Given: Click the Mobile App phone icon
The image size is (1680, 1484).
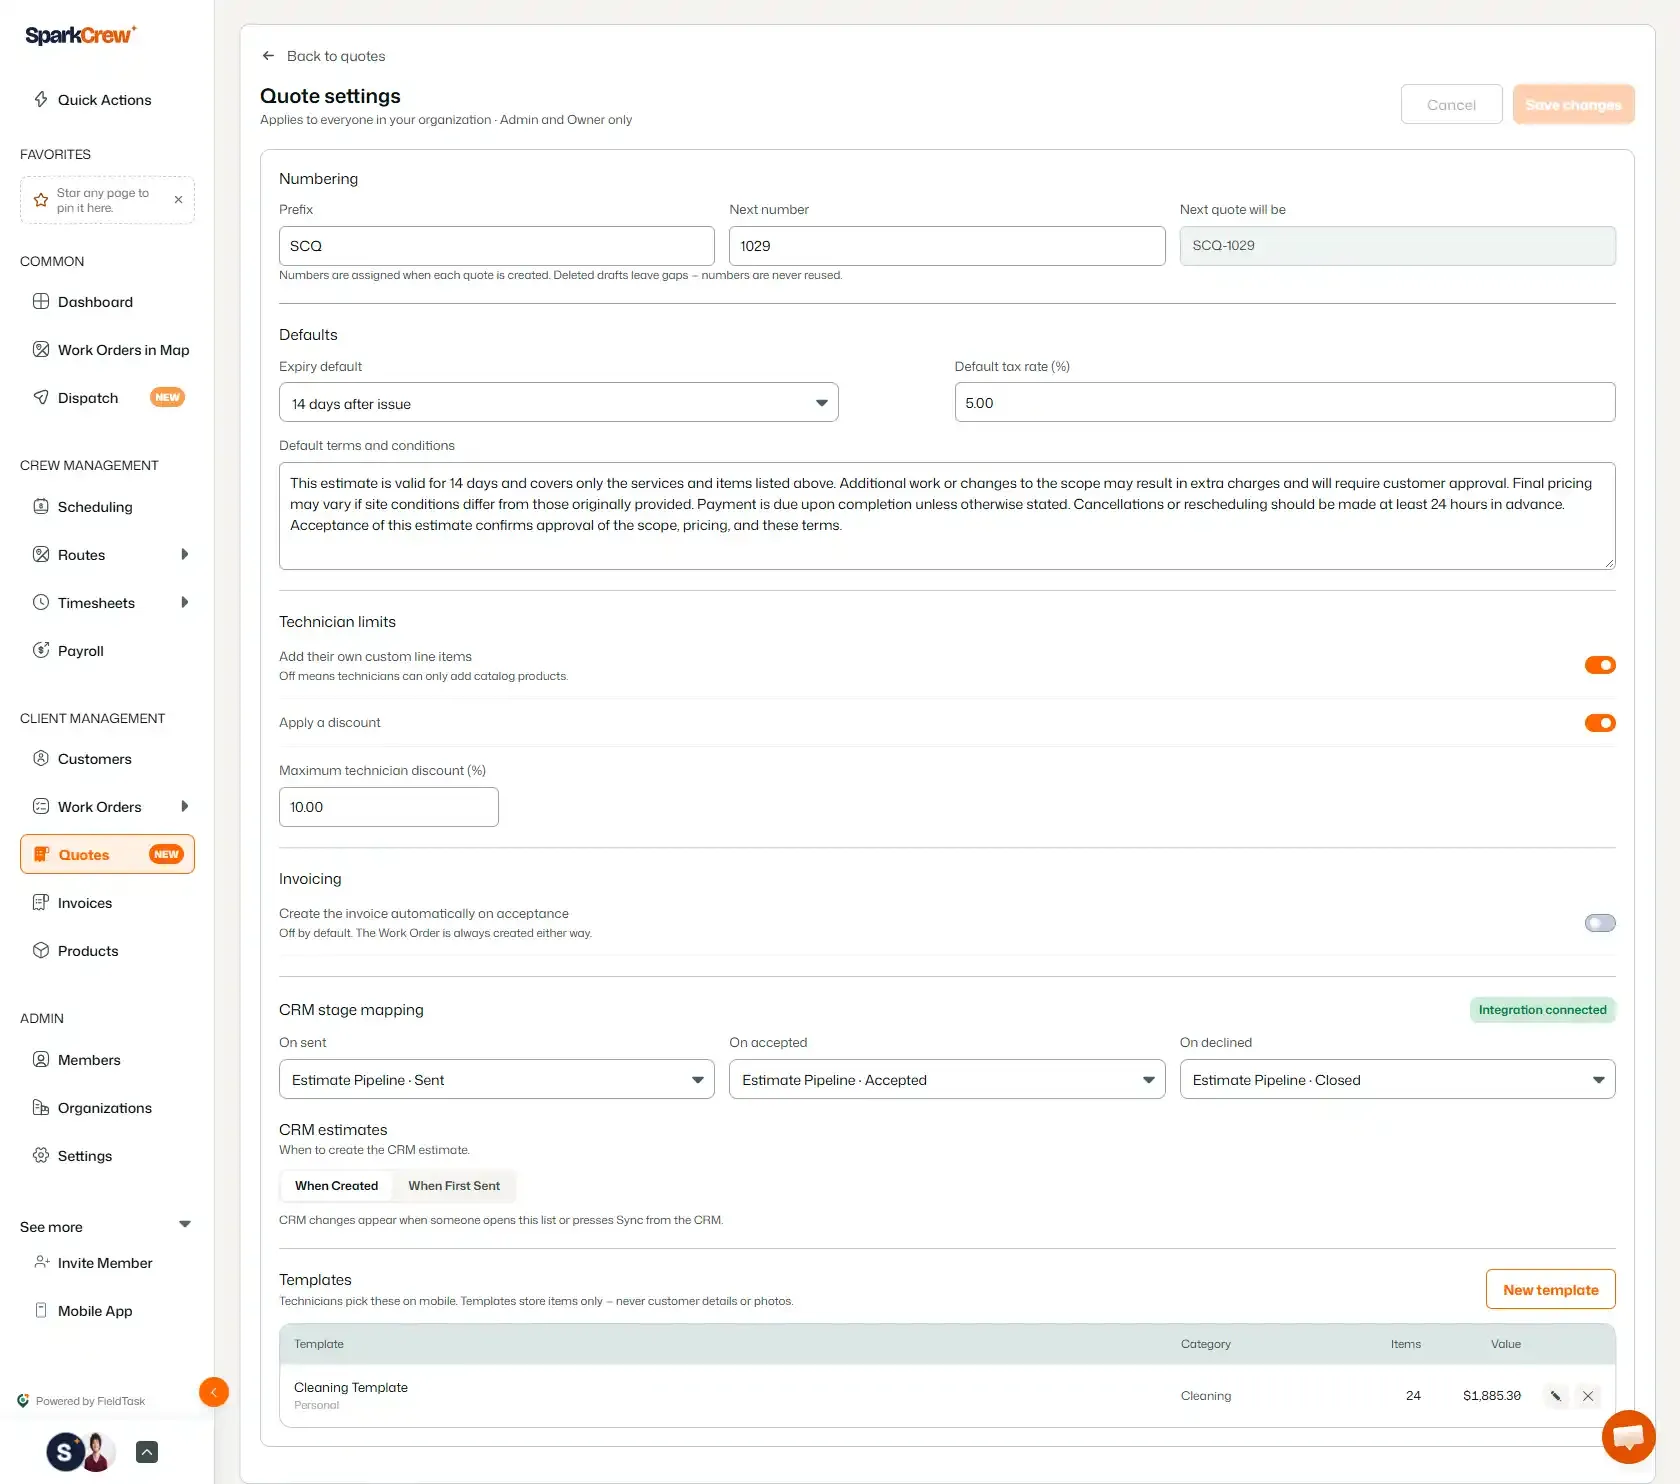Looking at the screenshot, I should (41, 1310).
